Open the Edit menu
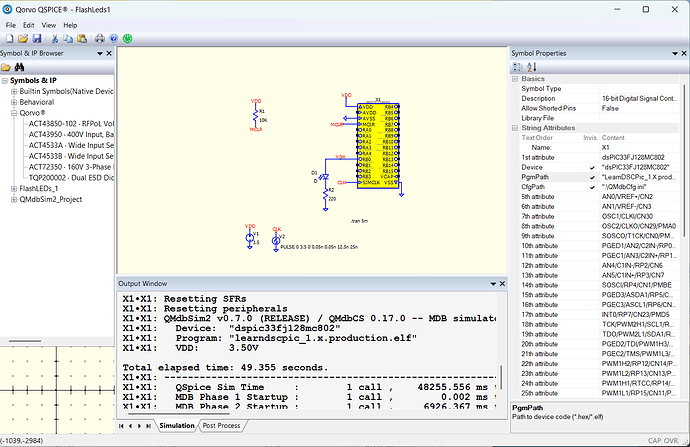The image size is (690, 447). [29, 25]
